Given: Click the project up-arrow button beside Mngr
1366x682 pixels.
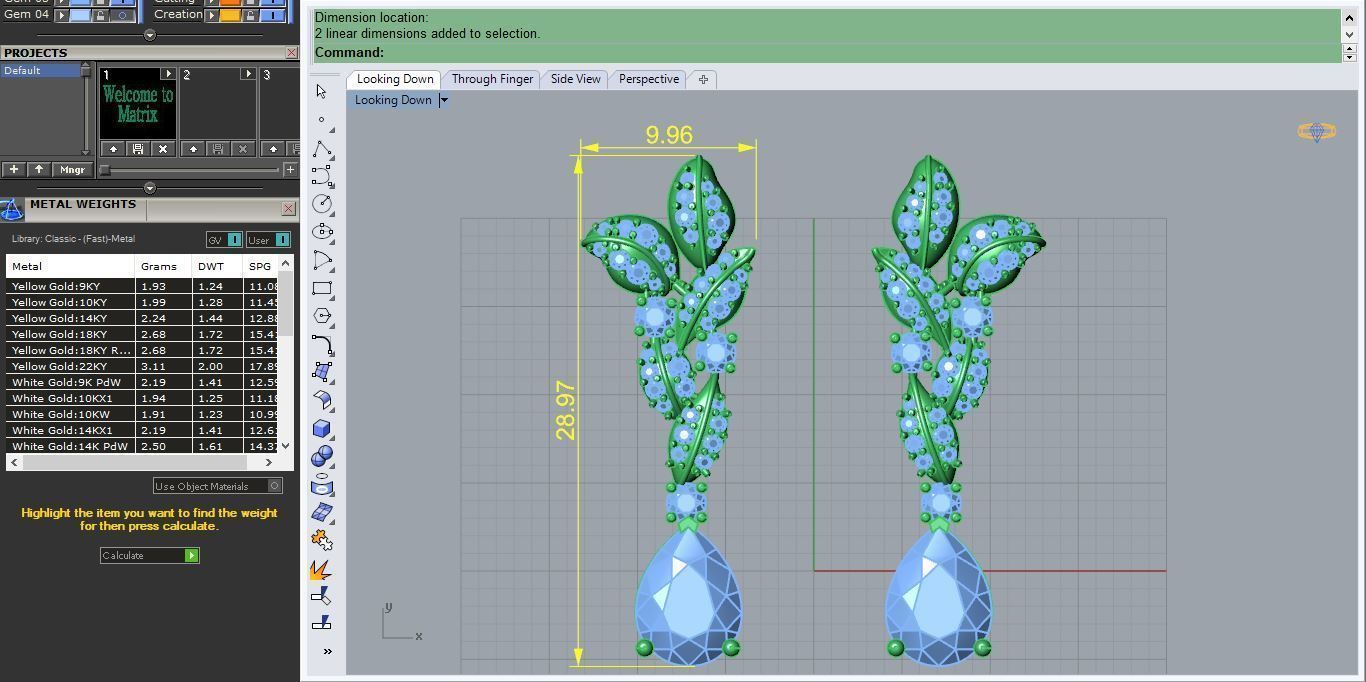Looking at the screenshot, I should point(38,170).
